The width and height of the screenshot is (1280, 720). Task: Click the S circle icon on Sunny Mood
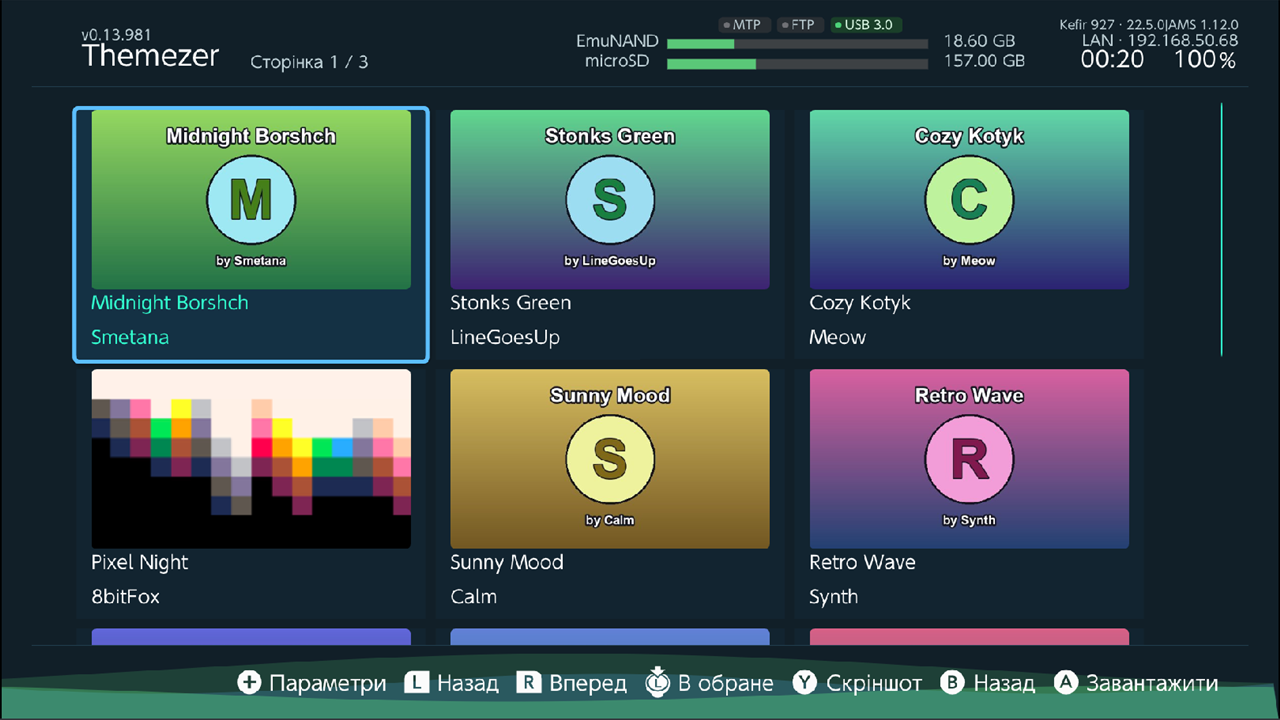click(610, 460)
